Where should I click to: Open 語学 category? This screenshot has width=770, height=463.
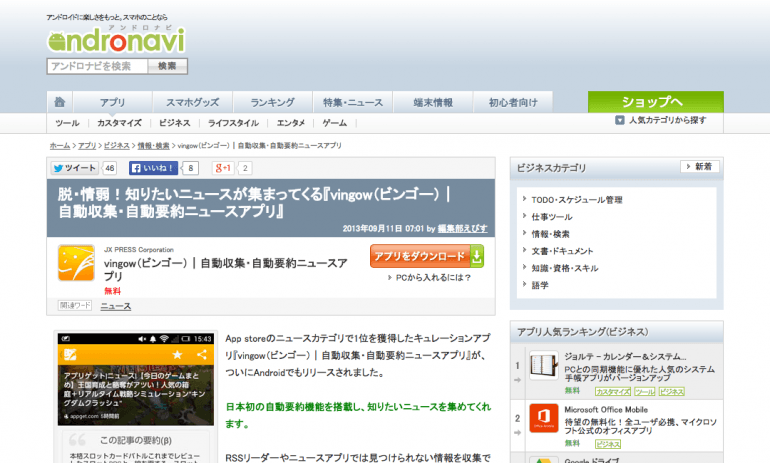[x=540, y=285]
